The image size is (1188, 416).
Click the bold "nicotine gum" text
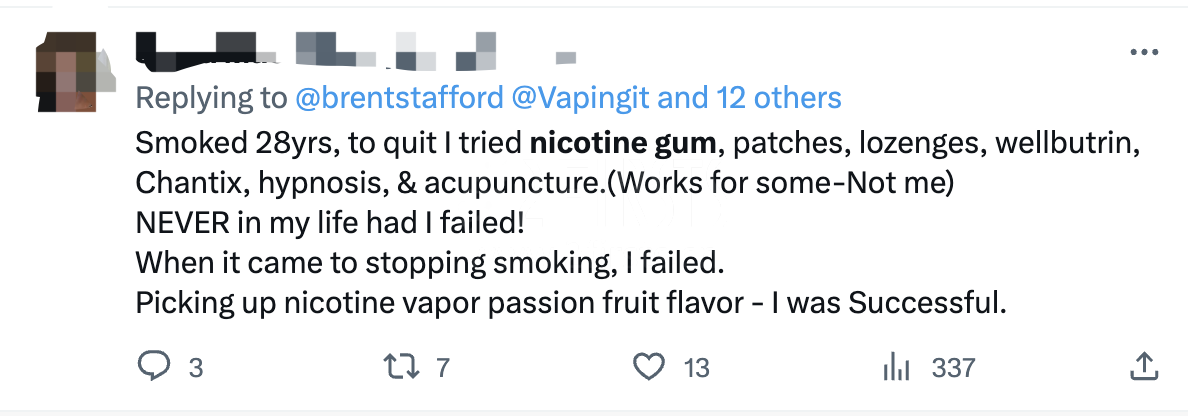click(x=623, y=144)
